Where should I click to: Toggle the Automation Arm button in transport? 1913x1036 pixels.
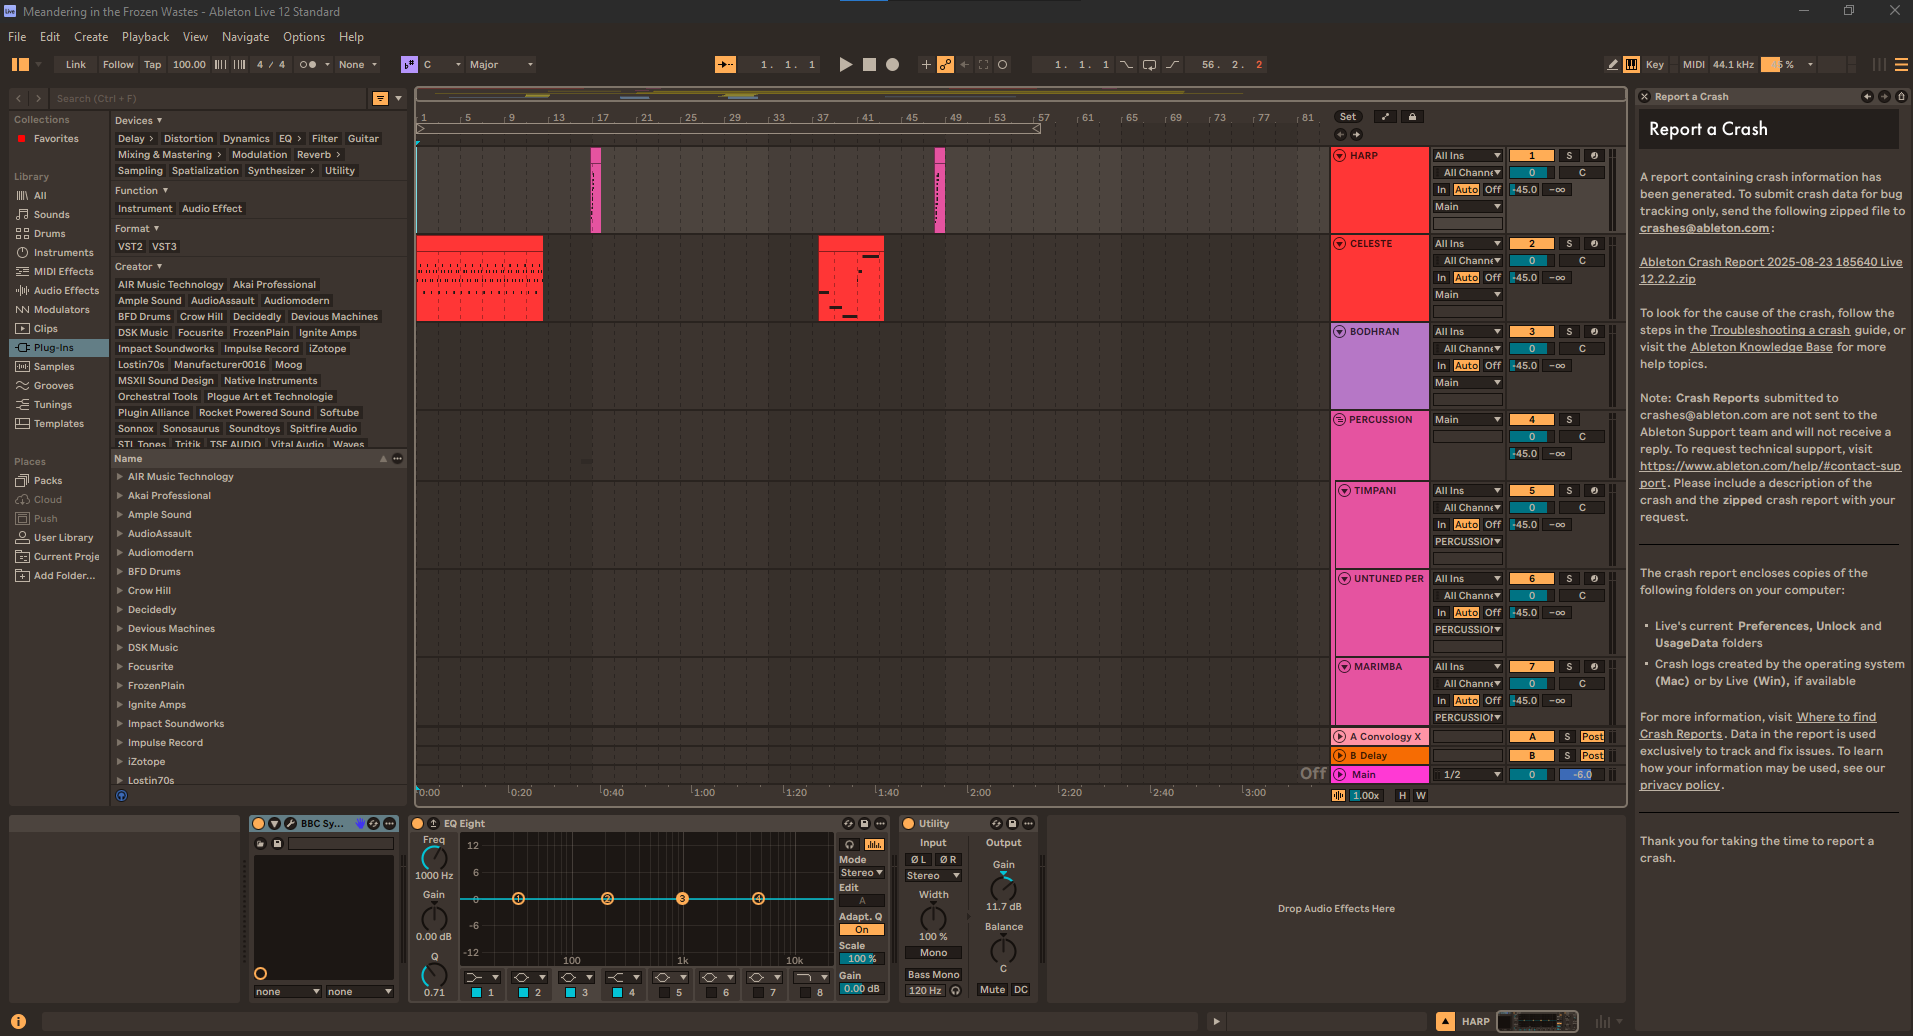coord(945,64)
